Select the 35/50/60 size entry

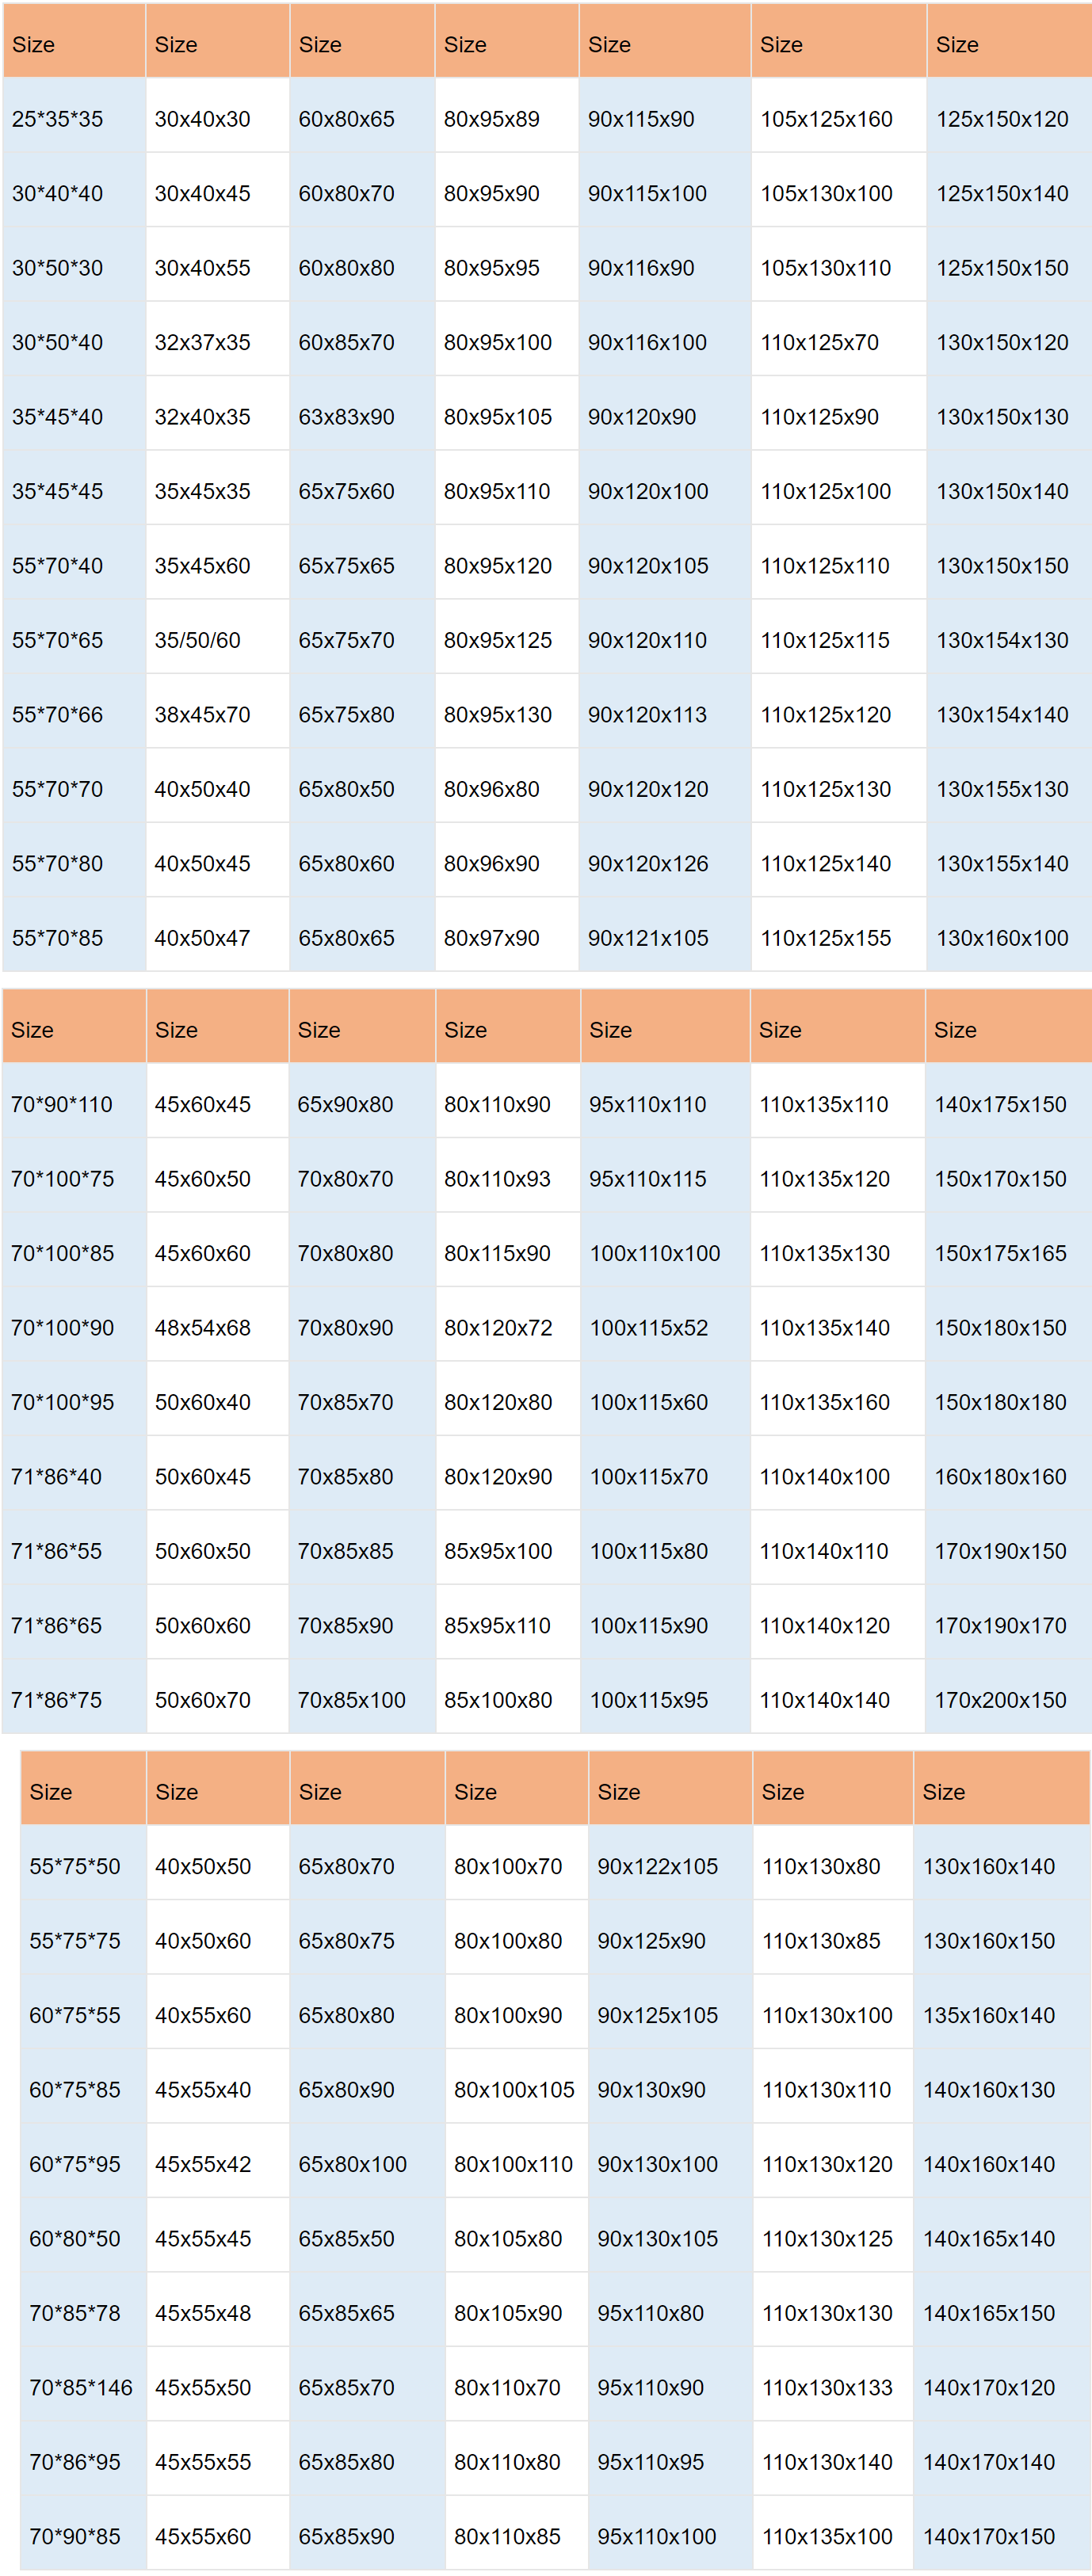point(198,640)
